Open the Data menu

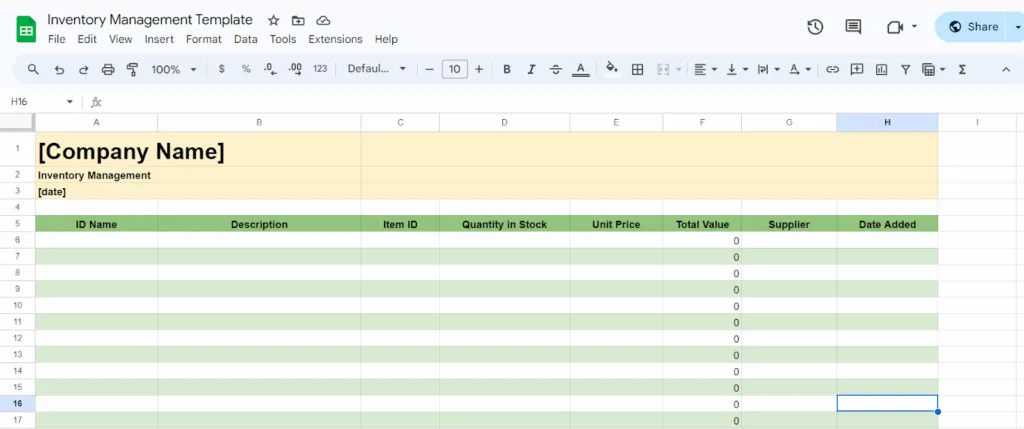pos(246,39)
